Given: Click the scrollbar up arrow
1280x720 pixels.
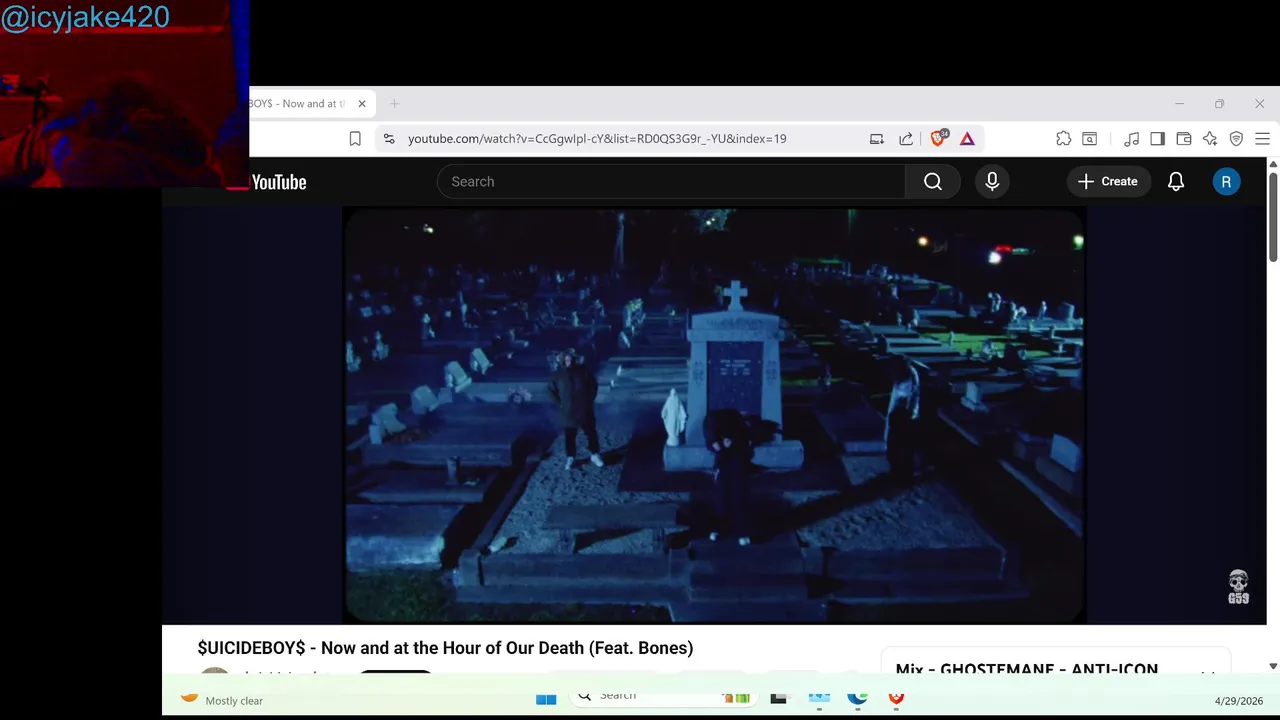Looking at the screenshot, I should pyautogui.click(x=1273, y=164).
